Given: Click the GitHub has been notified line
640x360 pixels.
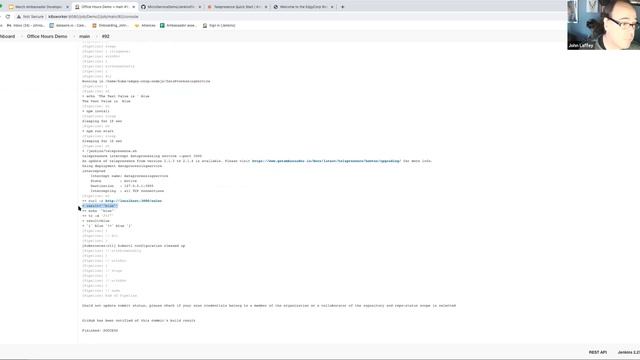Looking at the screenshot, I should point(139,320).
